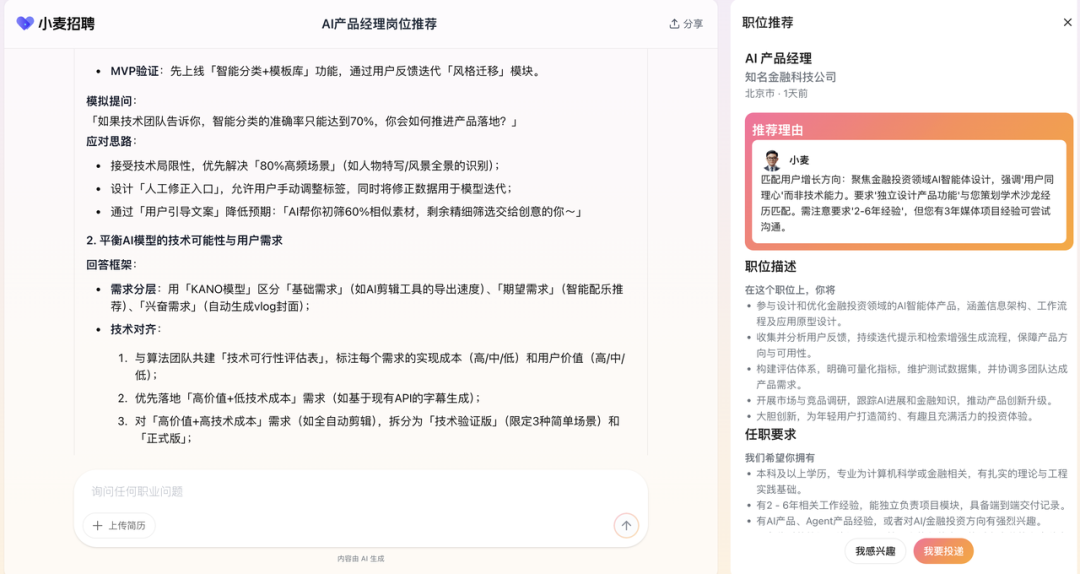Click company name 知名金融科技公司
Screen dimensions: 1080x574
(x=790, y=77)
